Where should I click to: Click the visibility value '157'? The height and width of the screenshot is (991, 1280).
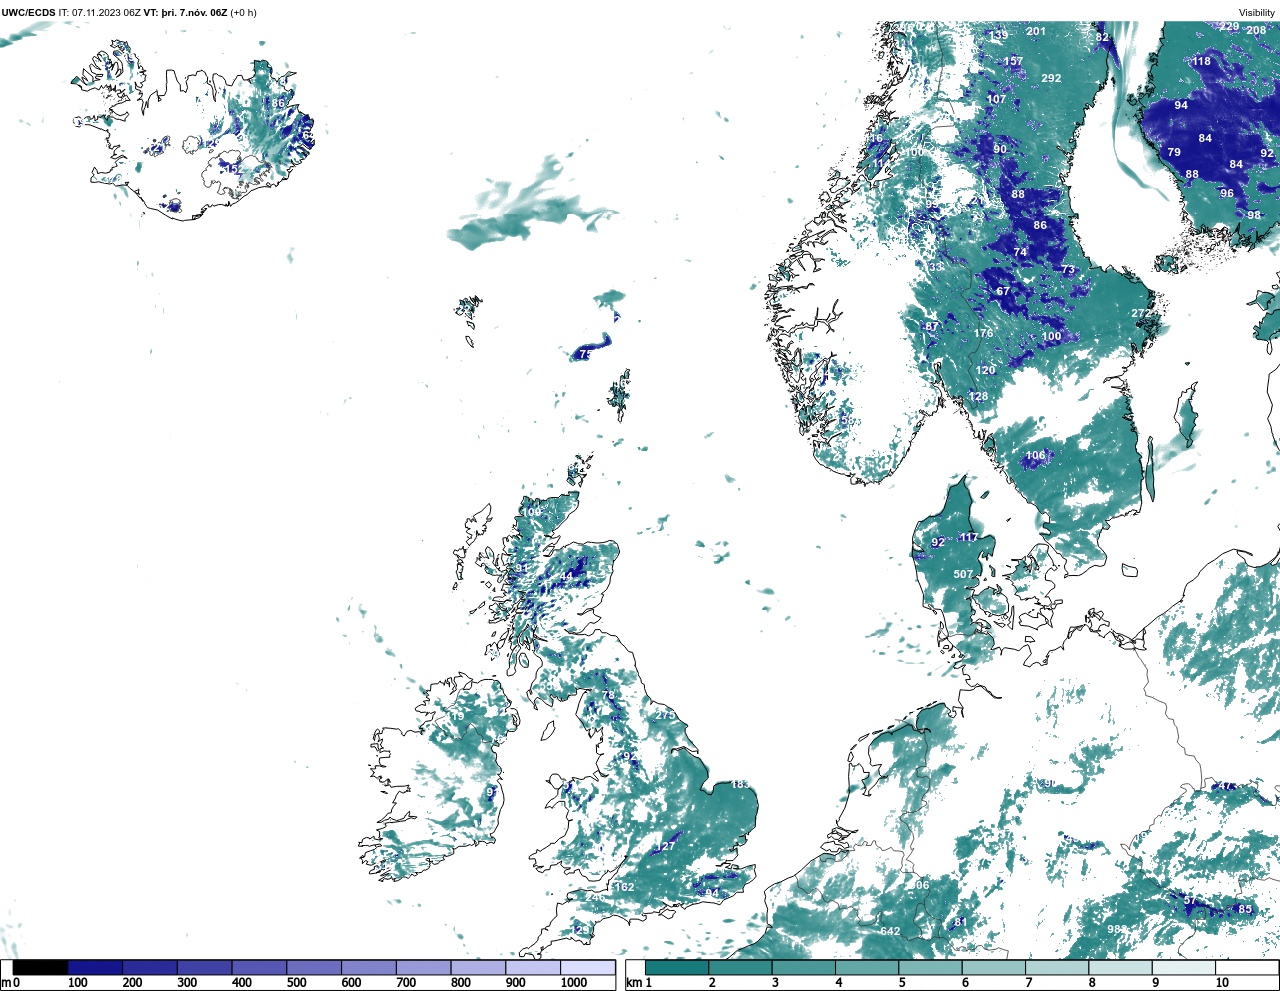click(x=1013, y=61)
